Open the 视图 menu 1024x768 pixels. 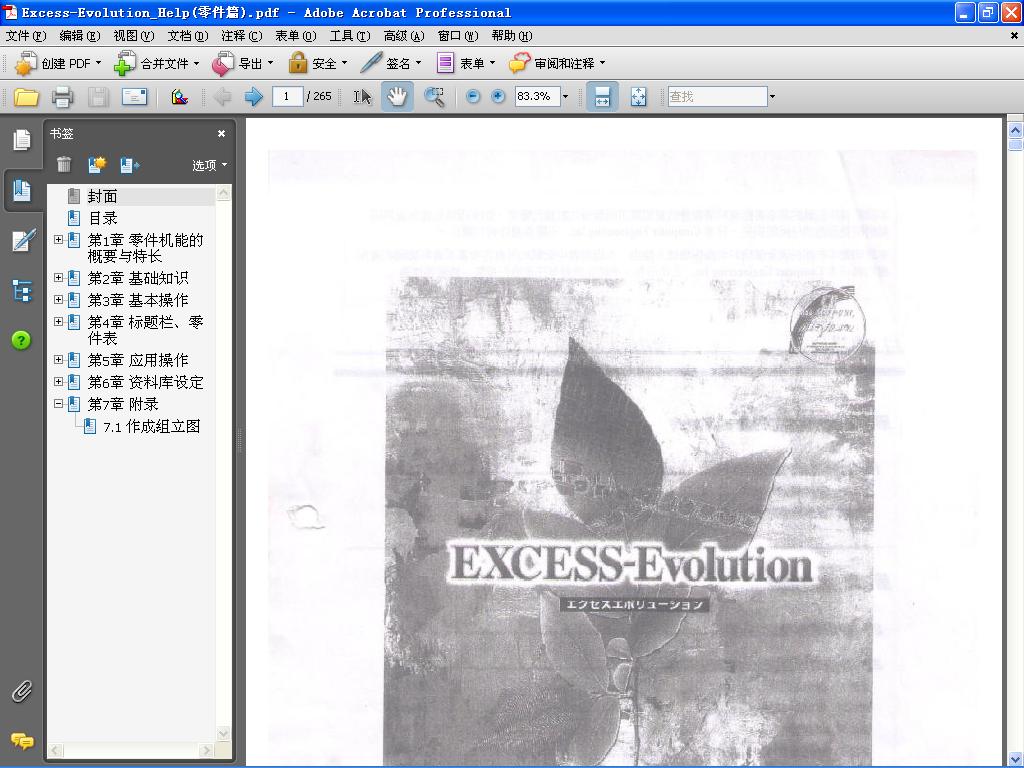click(x=134, y=36)
